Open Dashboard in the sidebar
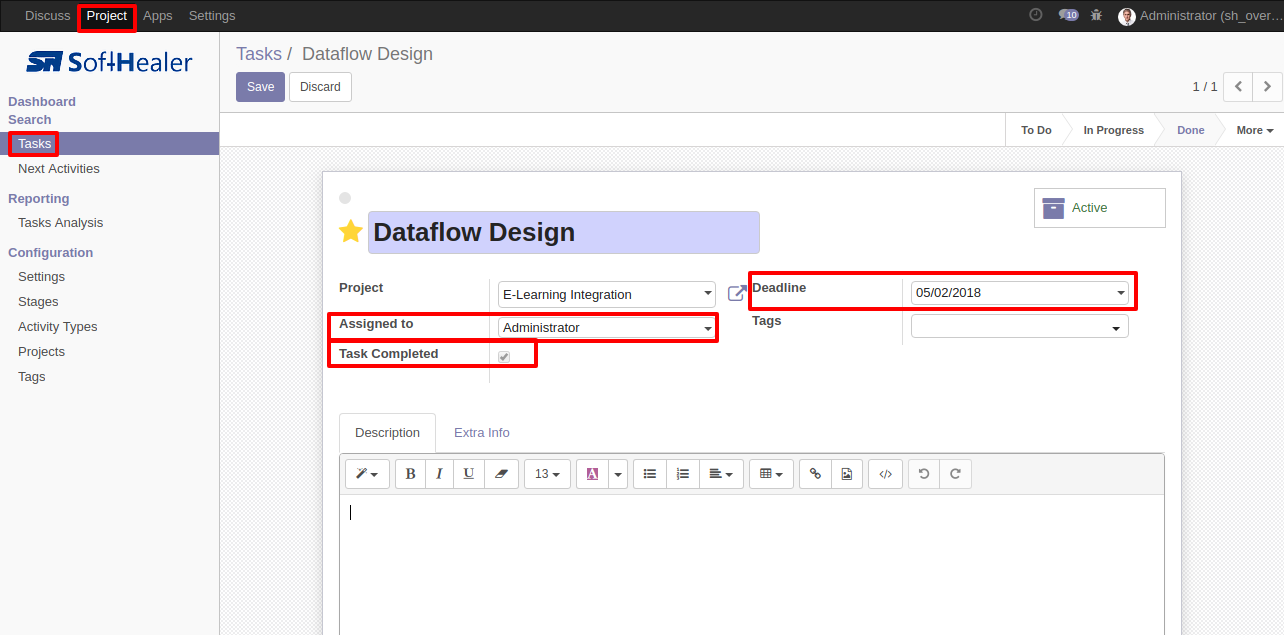Image resolution: width=1284 pixels, height=635 pixels. coord(42,102)
